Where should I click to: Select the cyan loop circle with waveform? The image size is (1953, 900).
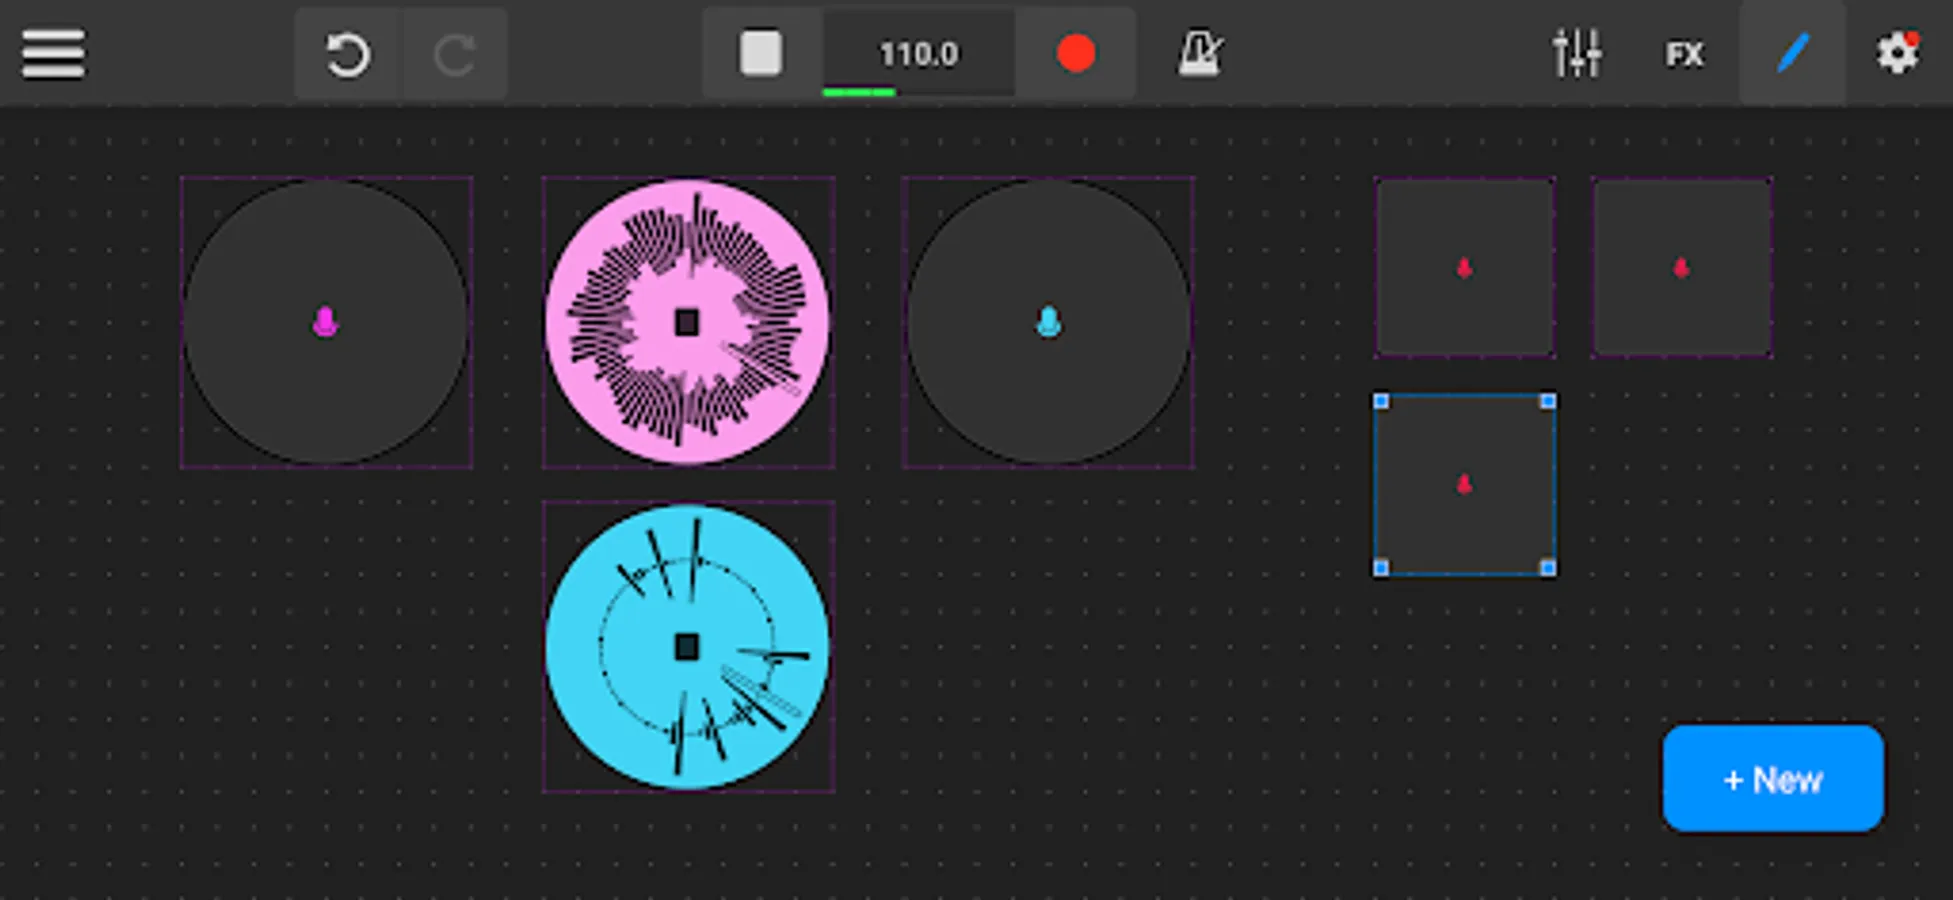(x=688, y=648)
